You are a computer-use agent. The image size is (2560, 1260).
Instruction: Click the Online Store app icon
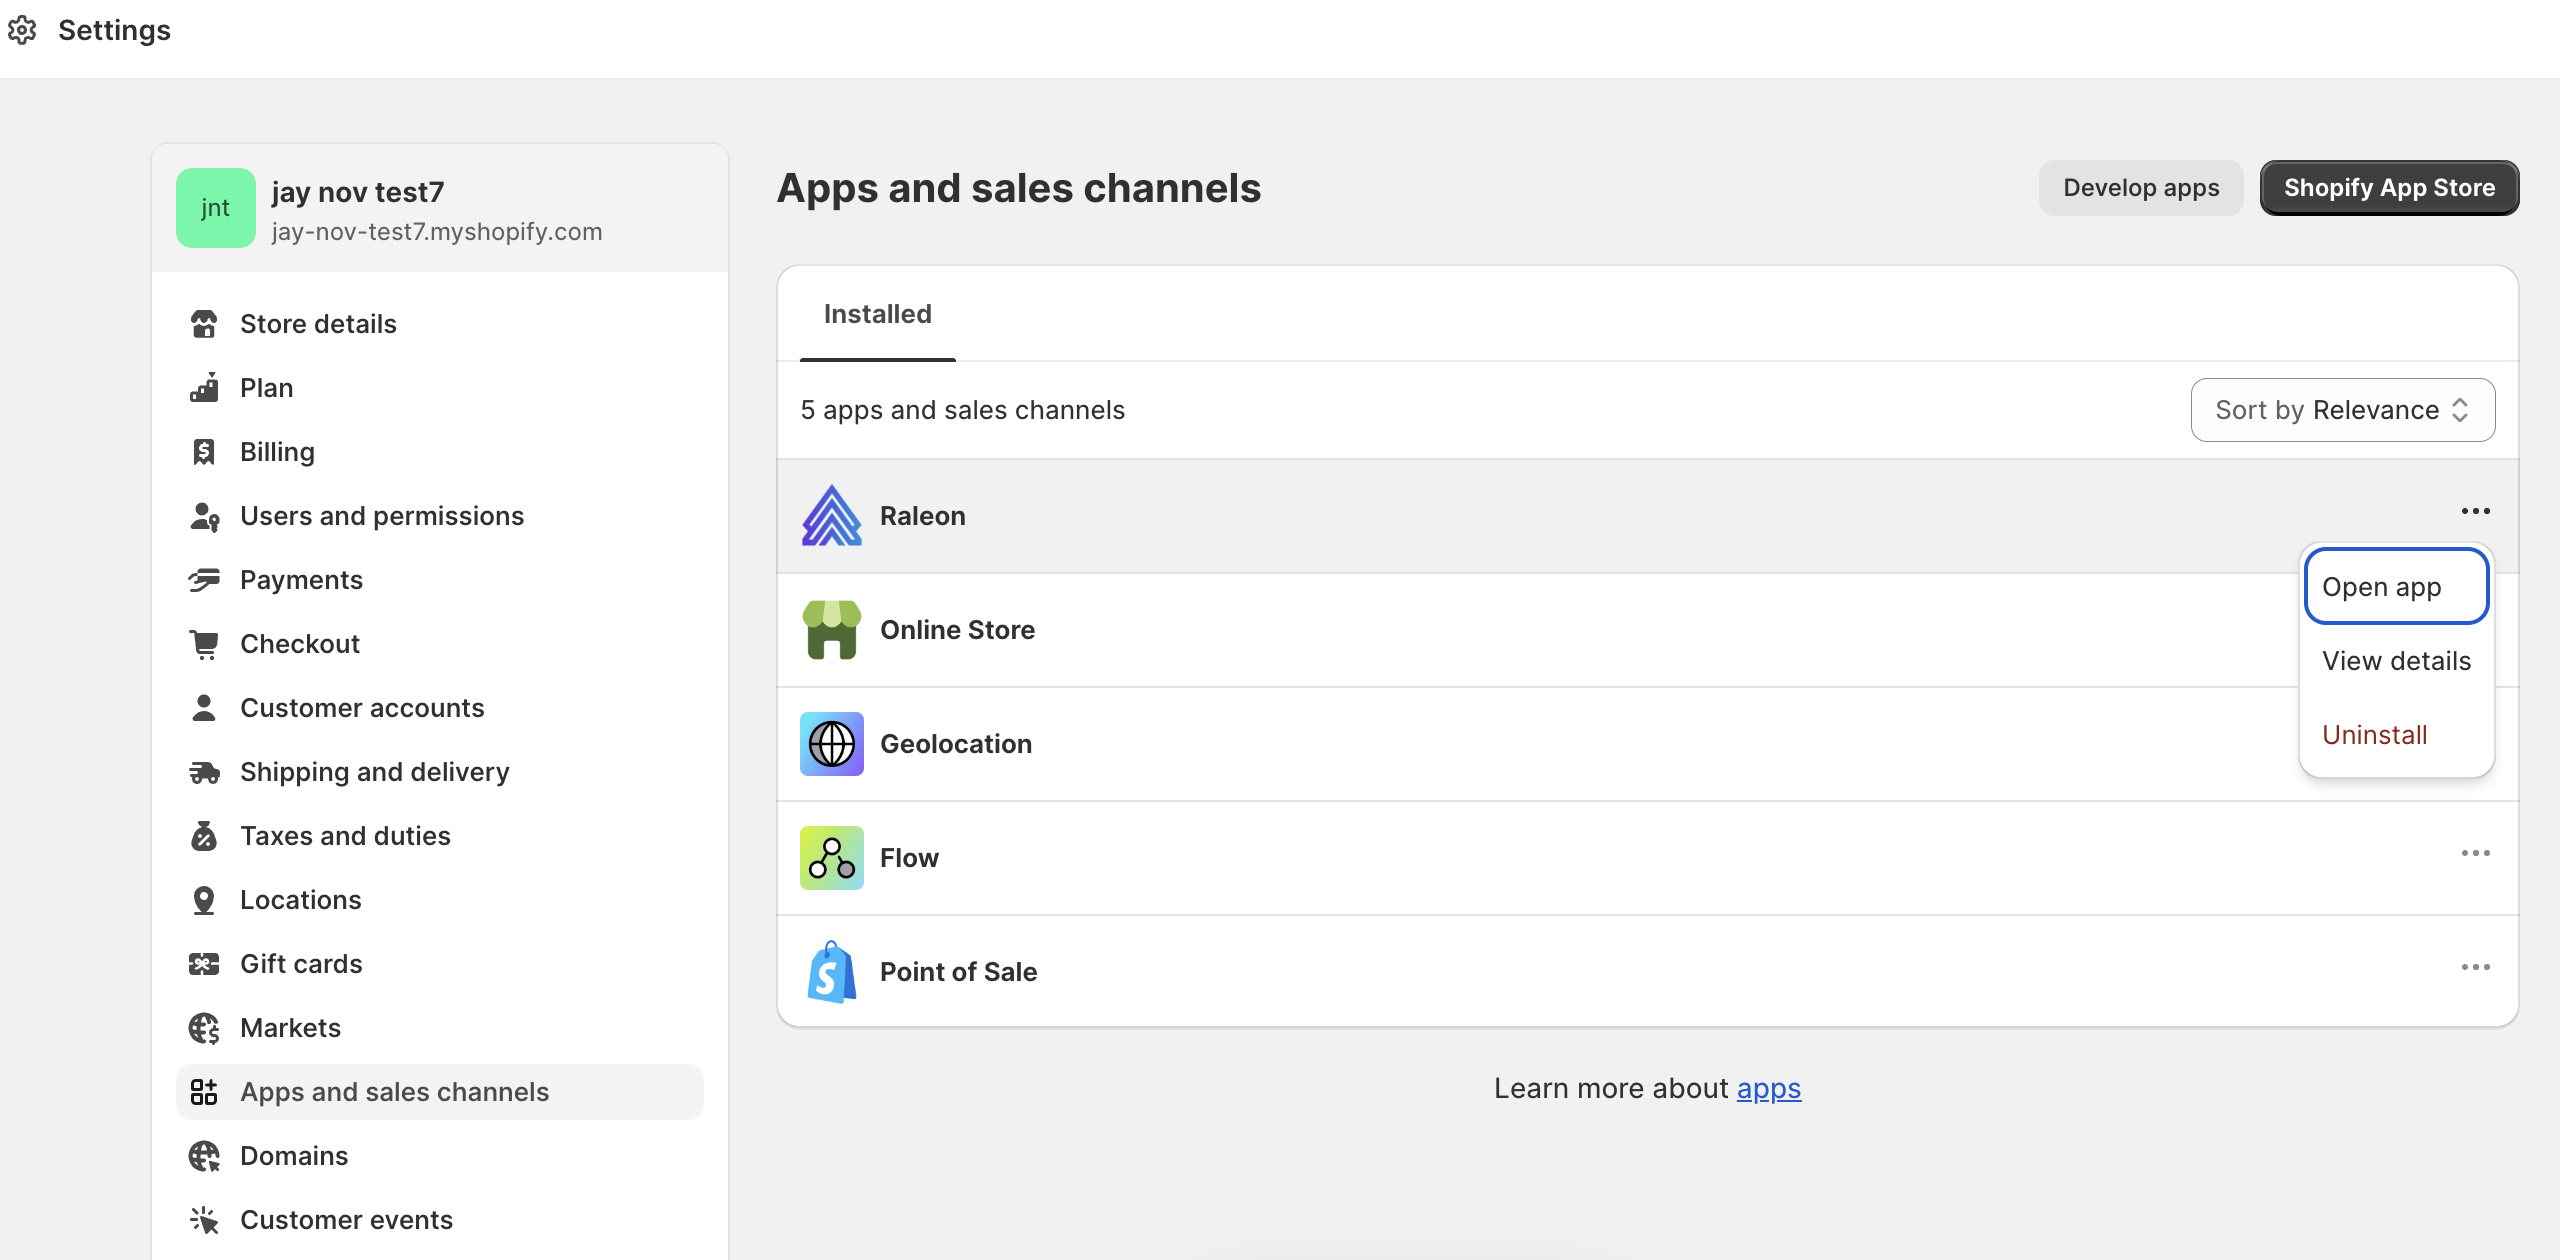831,630
